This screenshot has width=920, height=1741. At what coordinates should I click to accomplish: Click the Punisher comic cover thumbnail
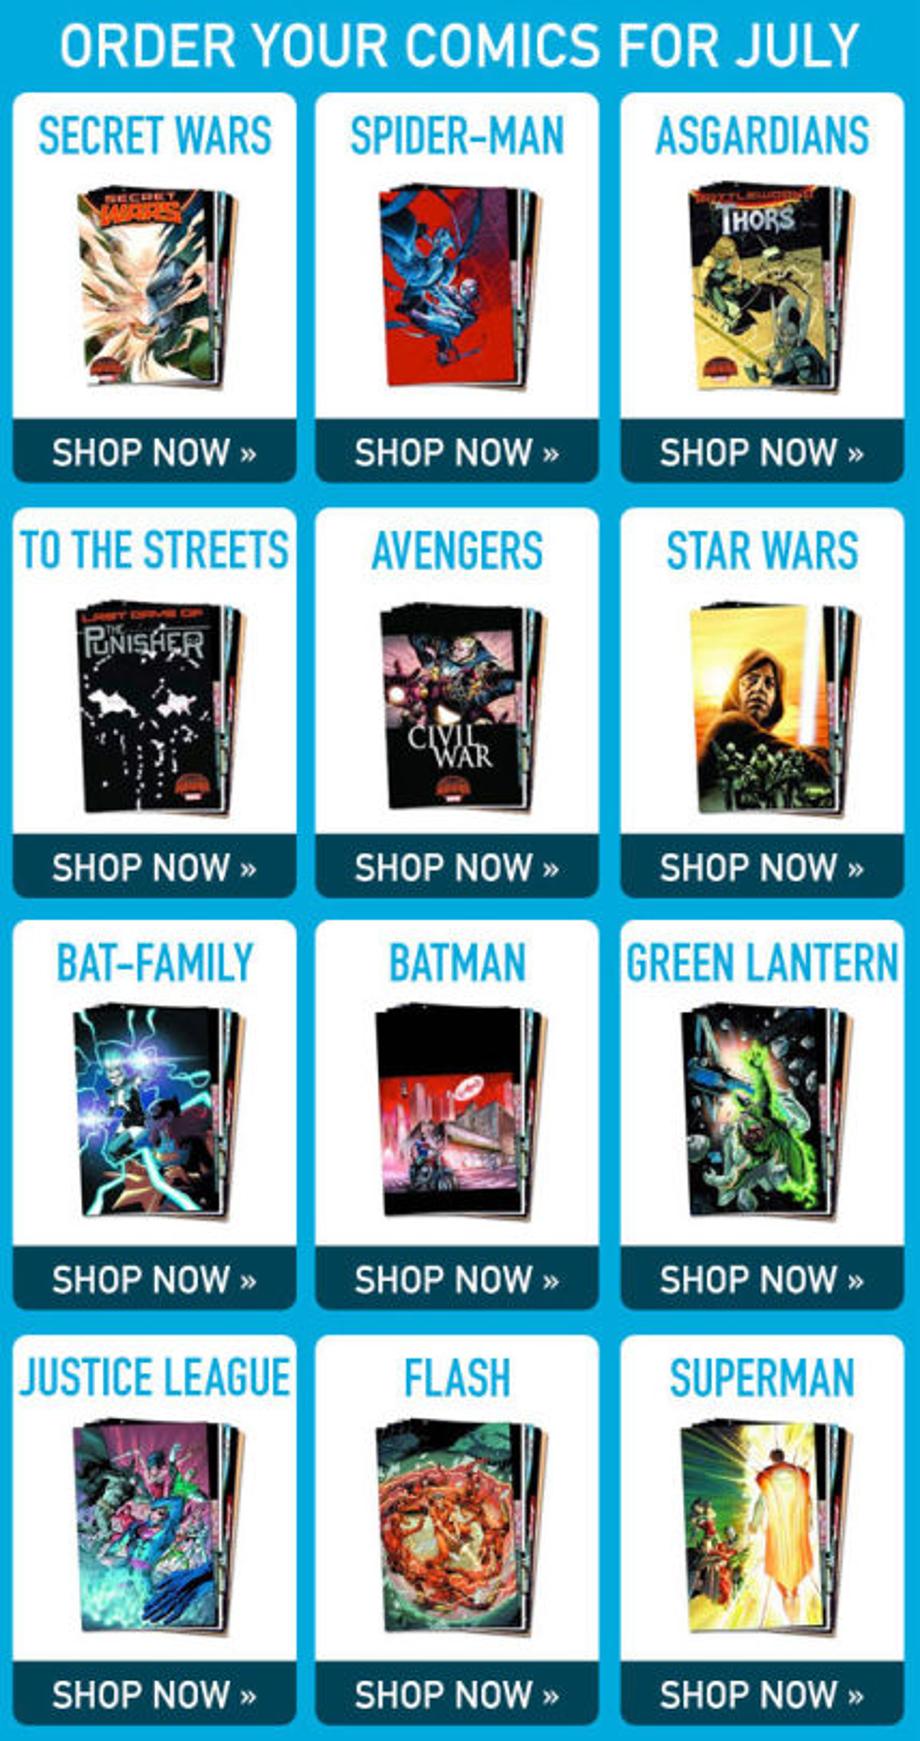pos(158,708)
